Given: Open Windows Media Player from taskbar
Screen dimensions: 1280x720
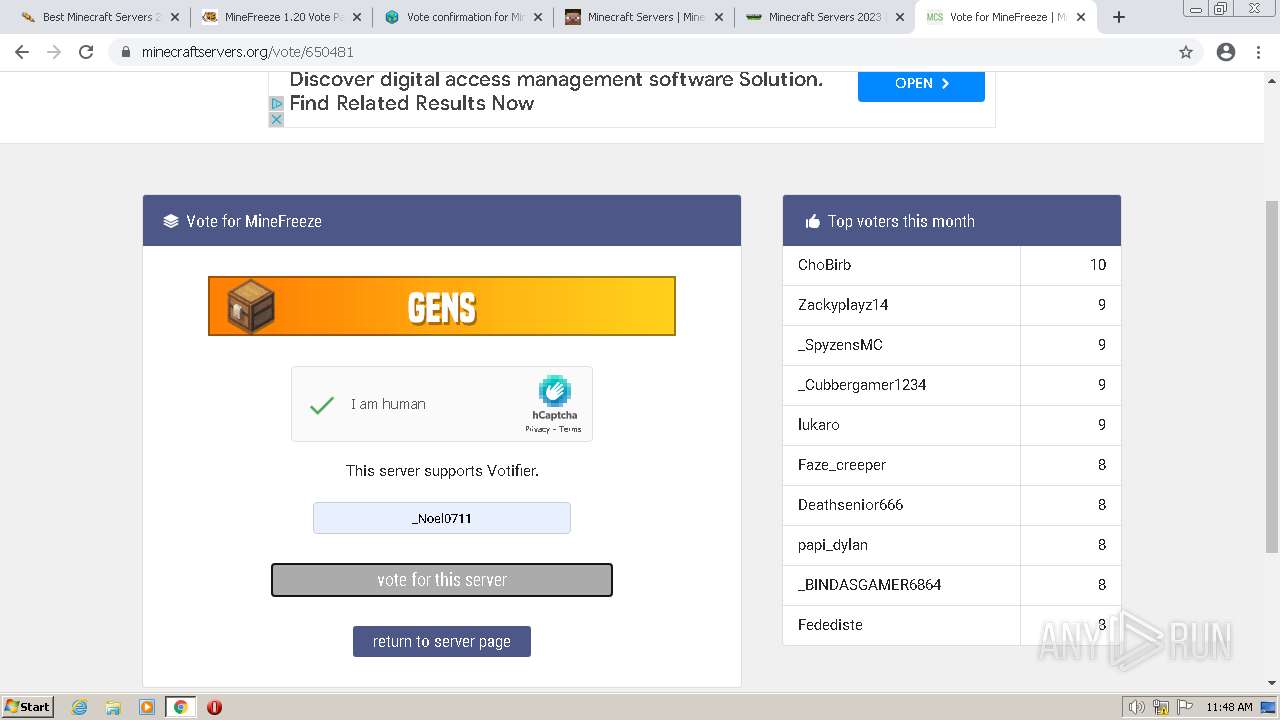Looking at the screenshot, I should pos(147,707).
